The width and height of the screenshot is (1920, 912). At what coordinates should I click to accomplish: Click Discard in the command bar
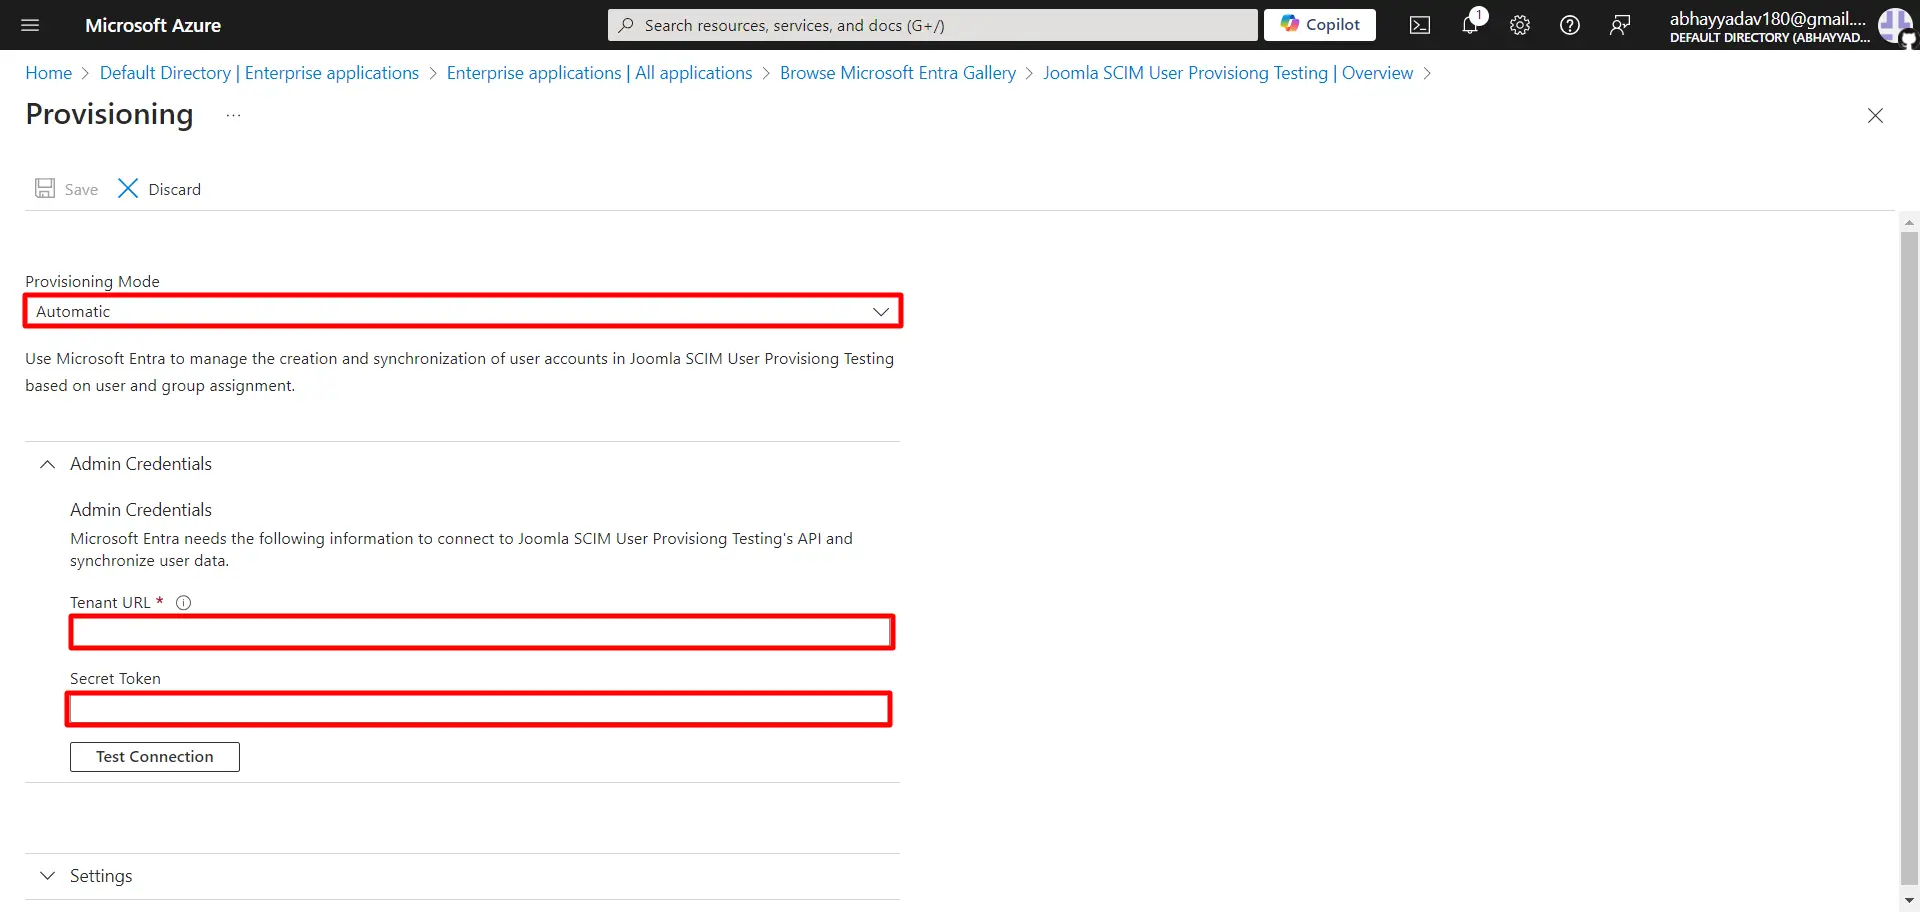click(159, 189)
